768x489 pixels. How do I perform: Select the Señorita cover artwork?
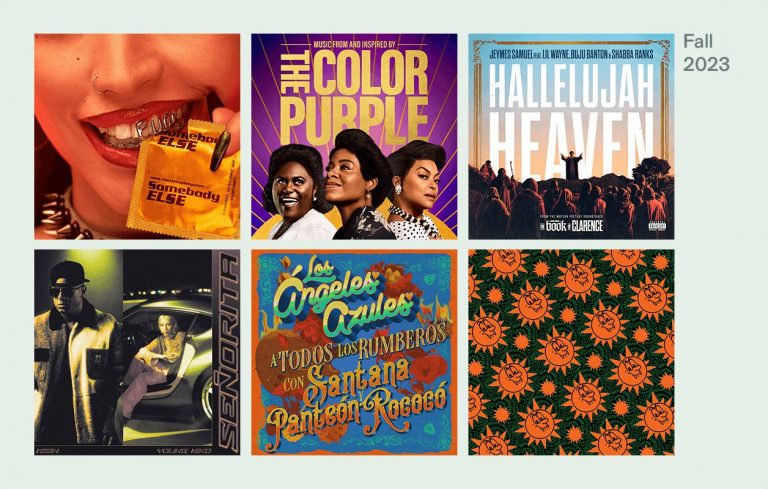[x=137, y=352]
